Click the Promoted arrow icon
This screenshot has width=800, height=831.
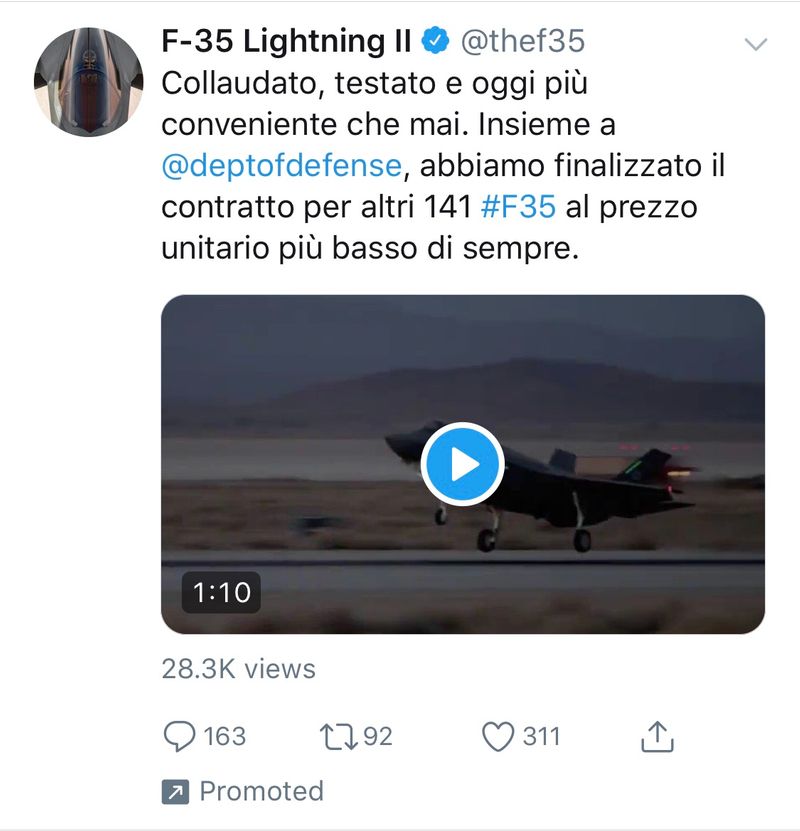click(174, 792)
